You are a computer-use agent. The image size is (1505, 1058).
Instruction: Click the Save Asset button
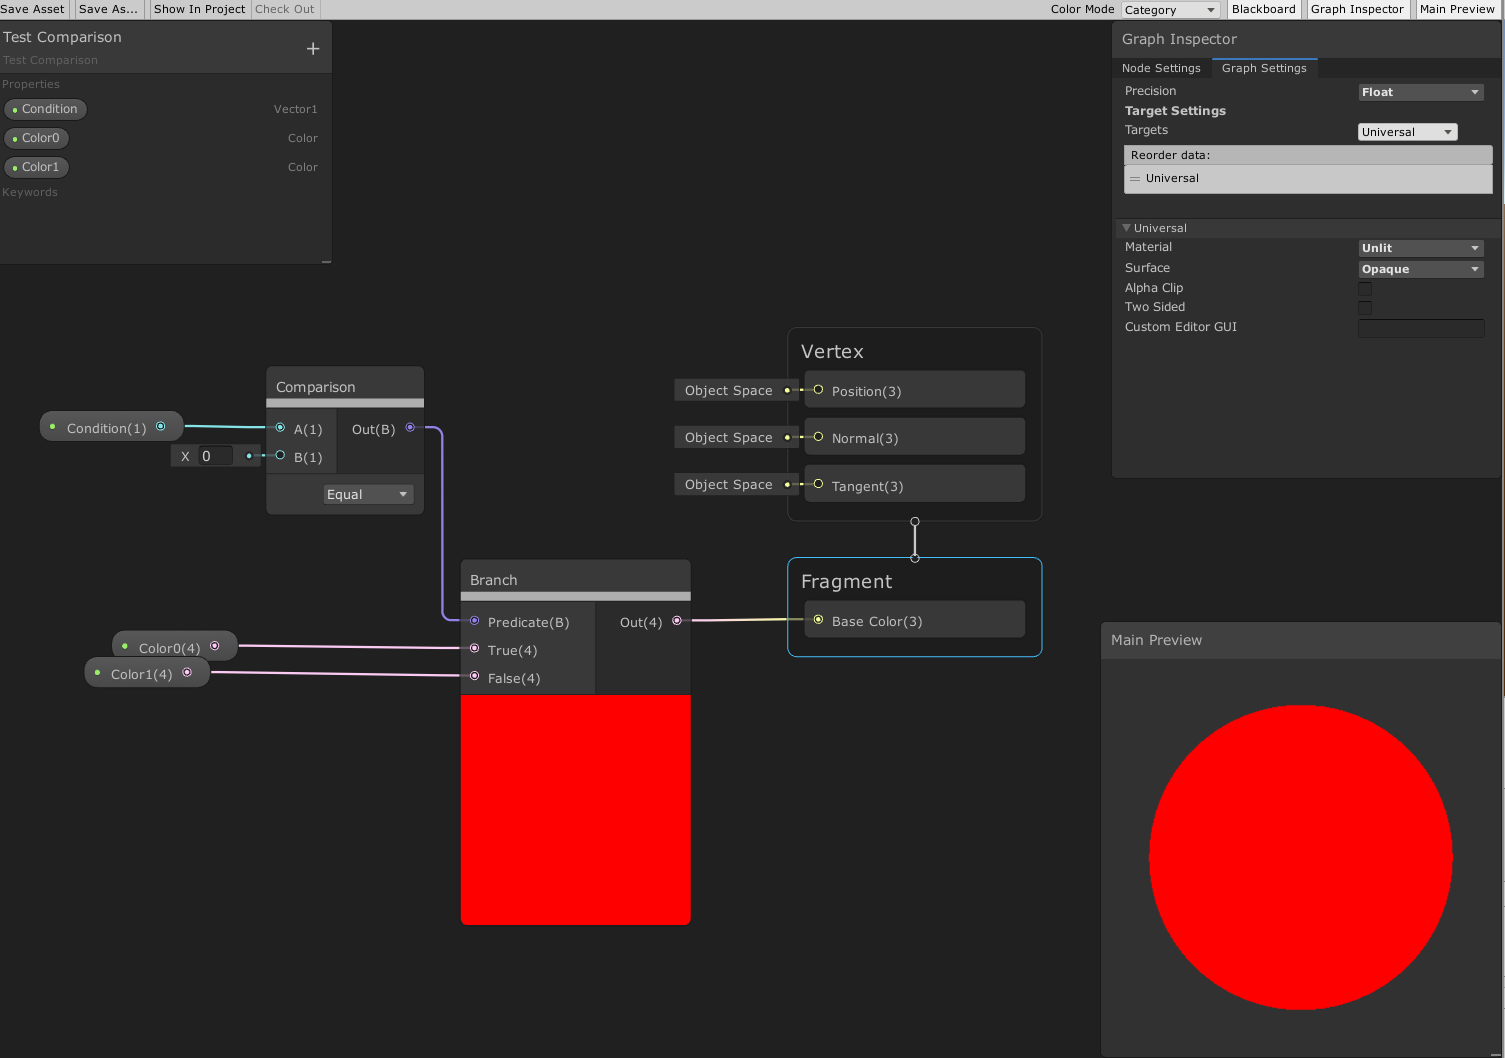coord(33,9)
